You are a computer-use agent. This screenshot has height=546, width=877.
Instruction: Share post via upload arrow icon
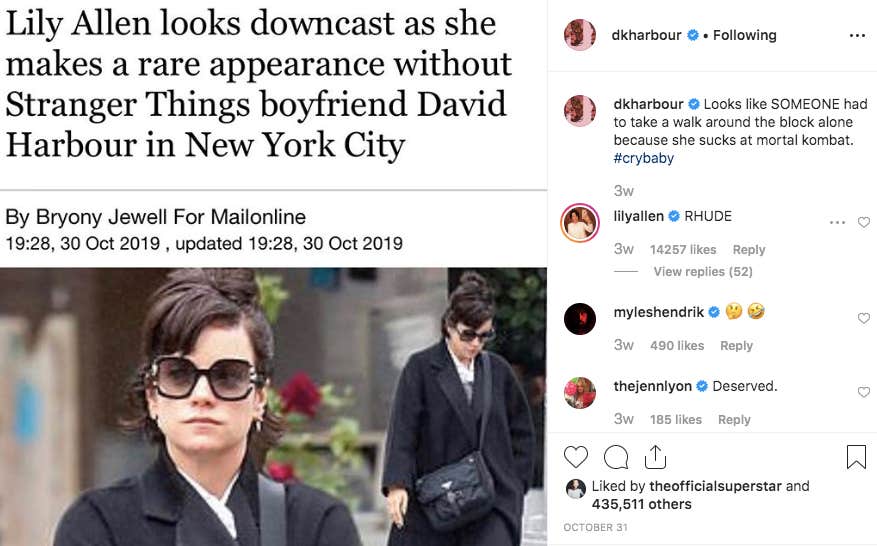pyautogui.click(x=655, y=457)
